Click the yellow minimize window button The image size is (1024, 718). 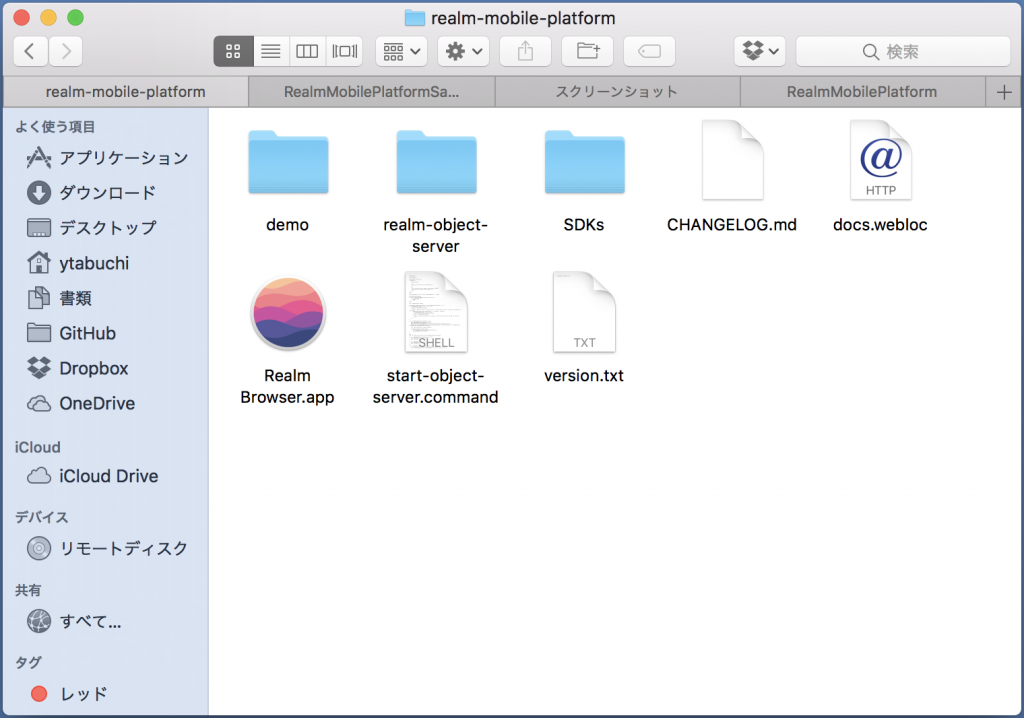click(48, 18)
